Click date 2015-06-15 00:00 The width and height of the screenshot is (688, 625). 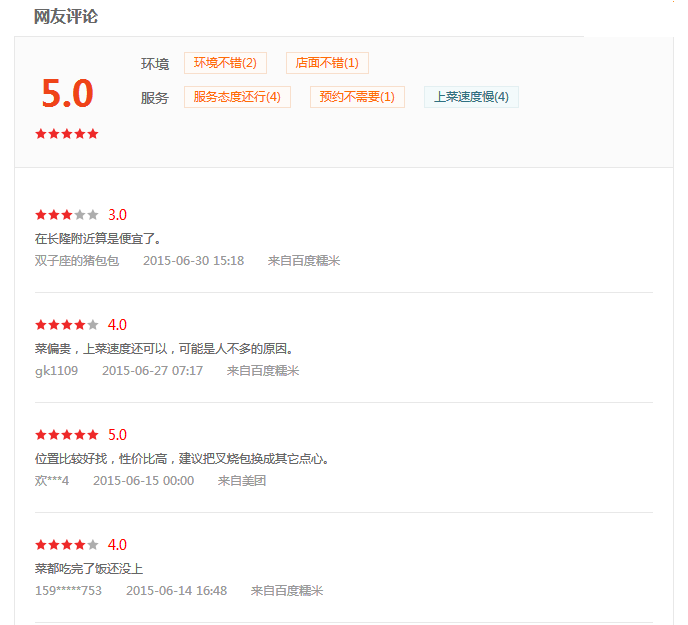tap(143, 481)
